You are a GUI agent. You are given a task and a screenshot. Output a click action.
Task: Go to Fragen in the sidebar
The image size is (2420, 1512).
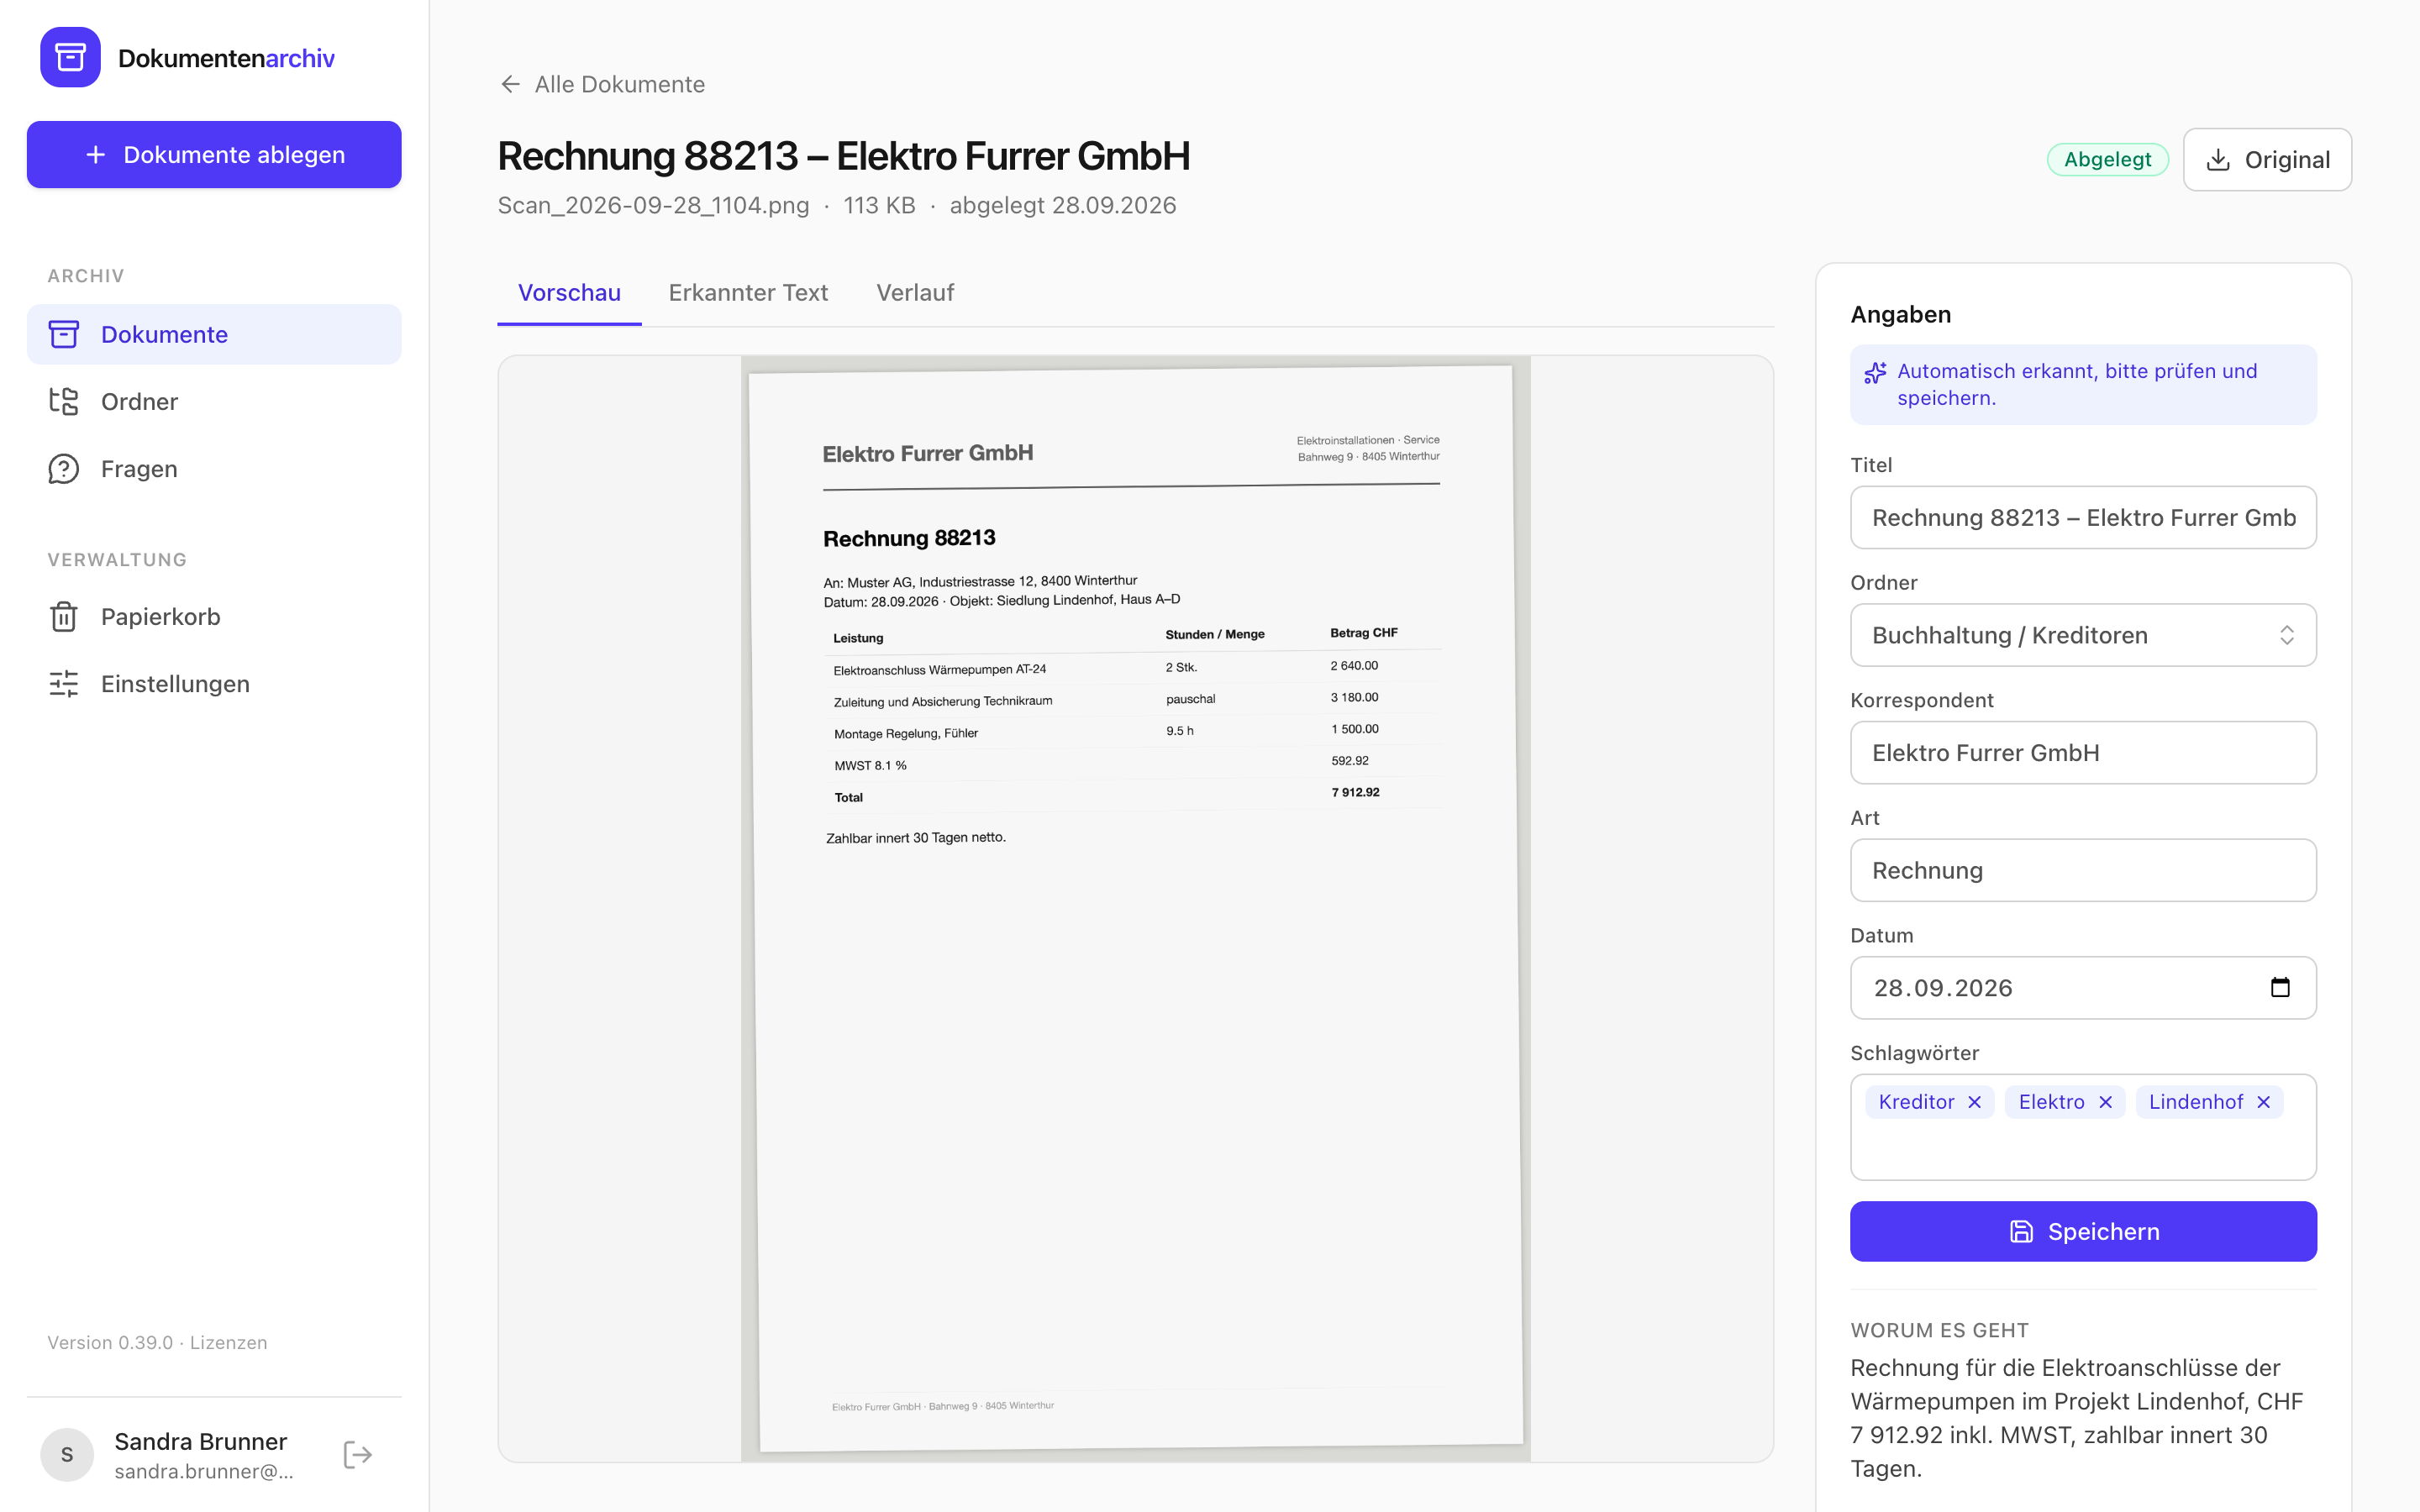[214, 468]
